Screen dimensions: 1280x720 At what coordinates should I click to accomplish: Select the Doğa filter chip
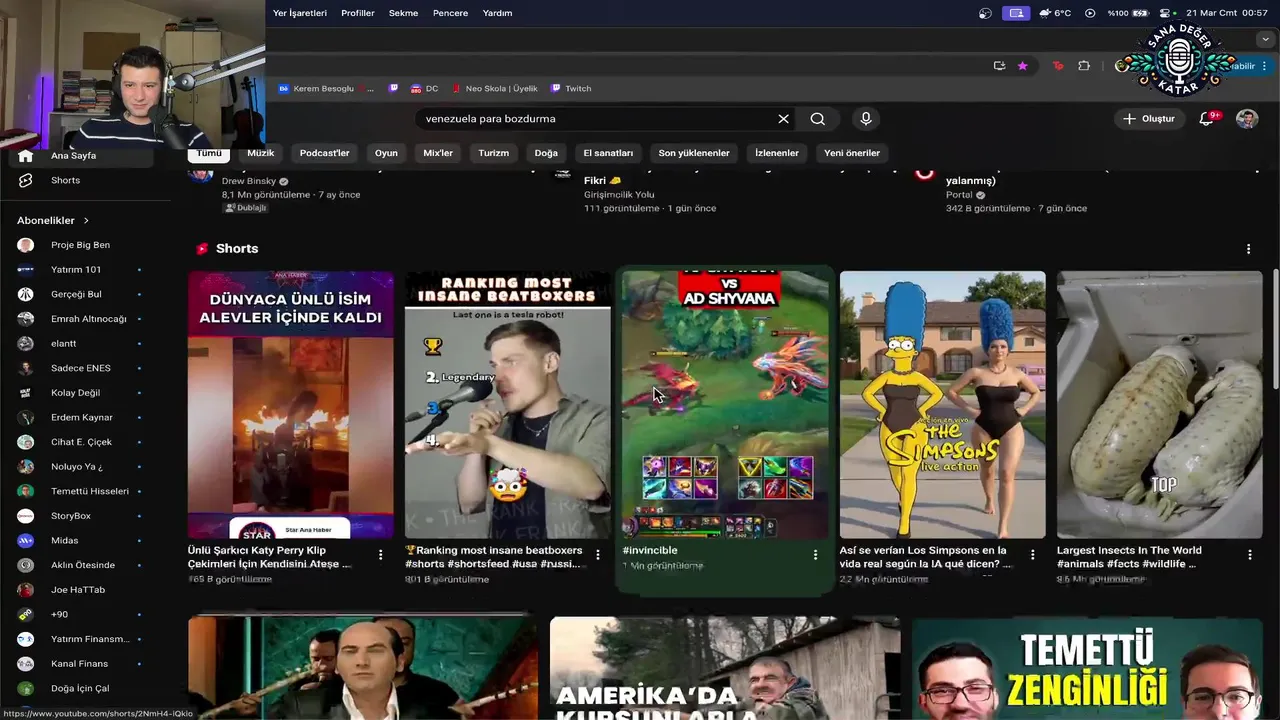click(546, 153)
